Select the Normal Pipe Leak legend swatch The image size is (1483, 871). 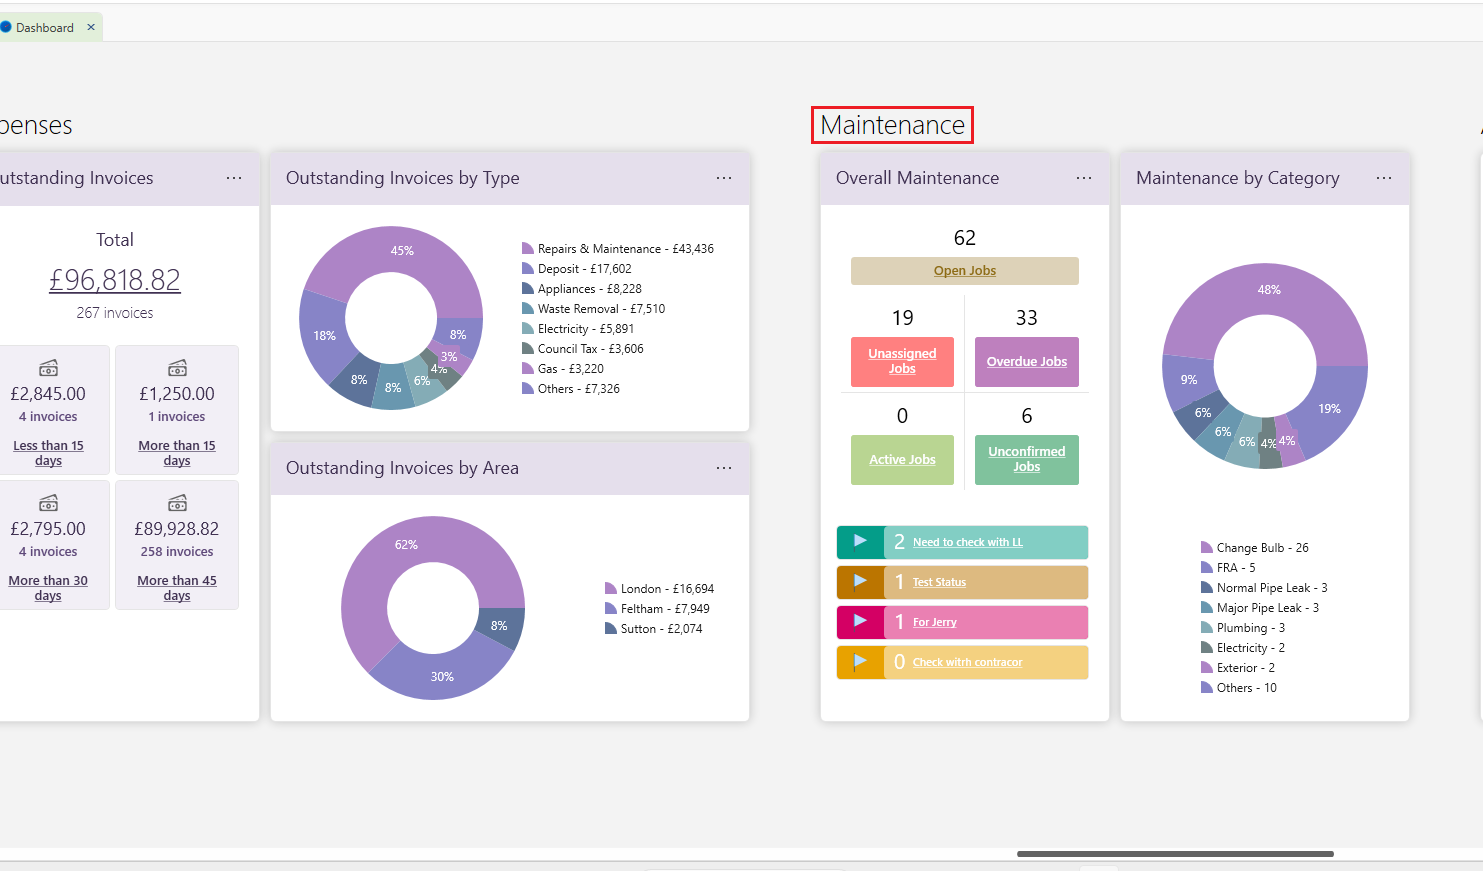[x=1206, y=588]
